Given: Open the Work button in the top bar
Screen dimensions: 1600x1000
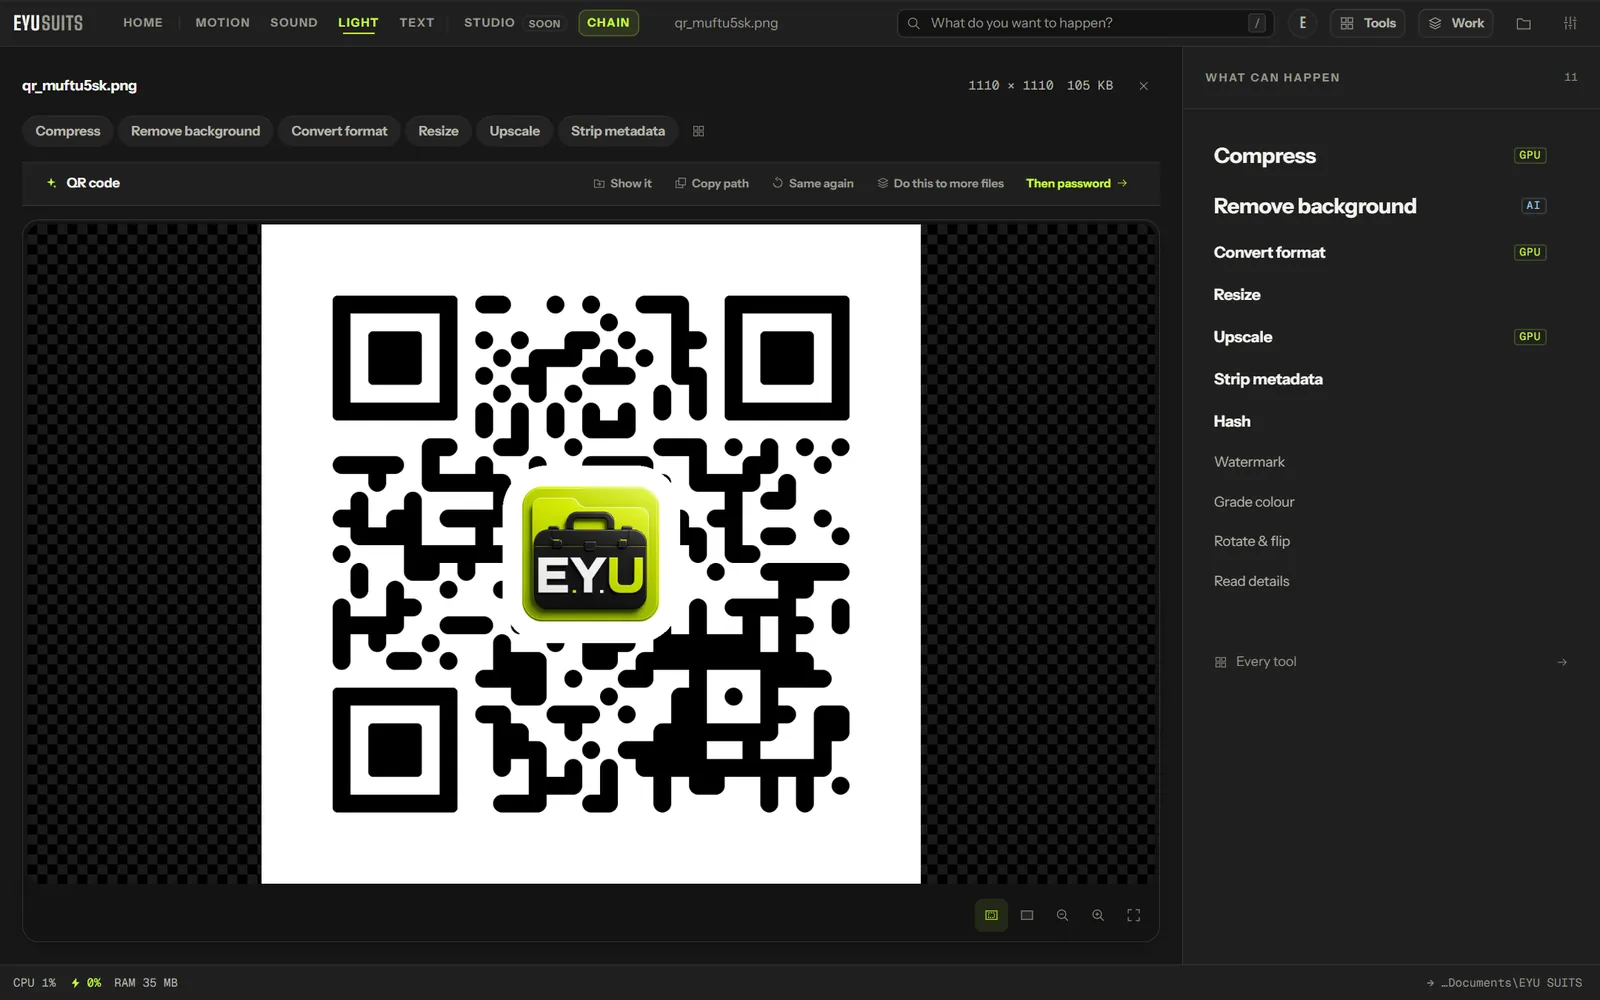Looking at the screenshot, I should [1456, 23].
